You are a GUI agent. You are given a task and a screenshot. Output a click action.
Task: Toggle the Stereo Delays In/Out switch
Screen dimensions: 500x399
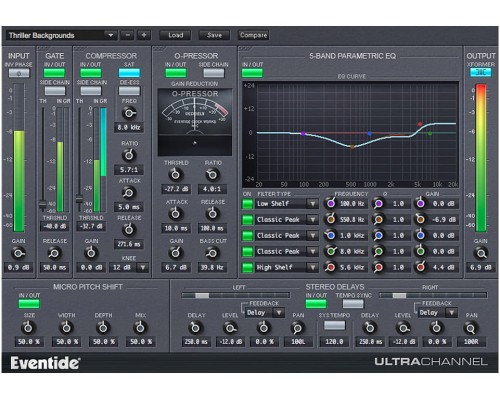(316, 304)
